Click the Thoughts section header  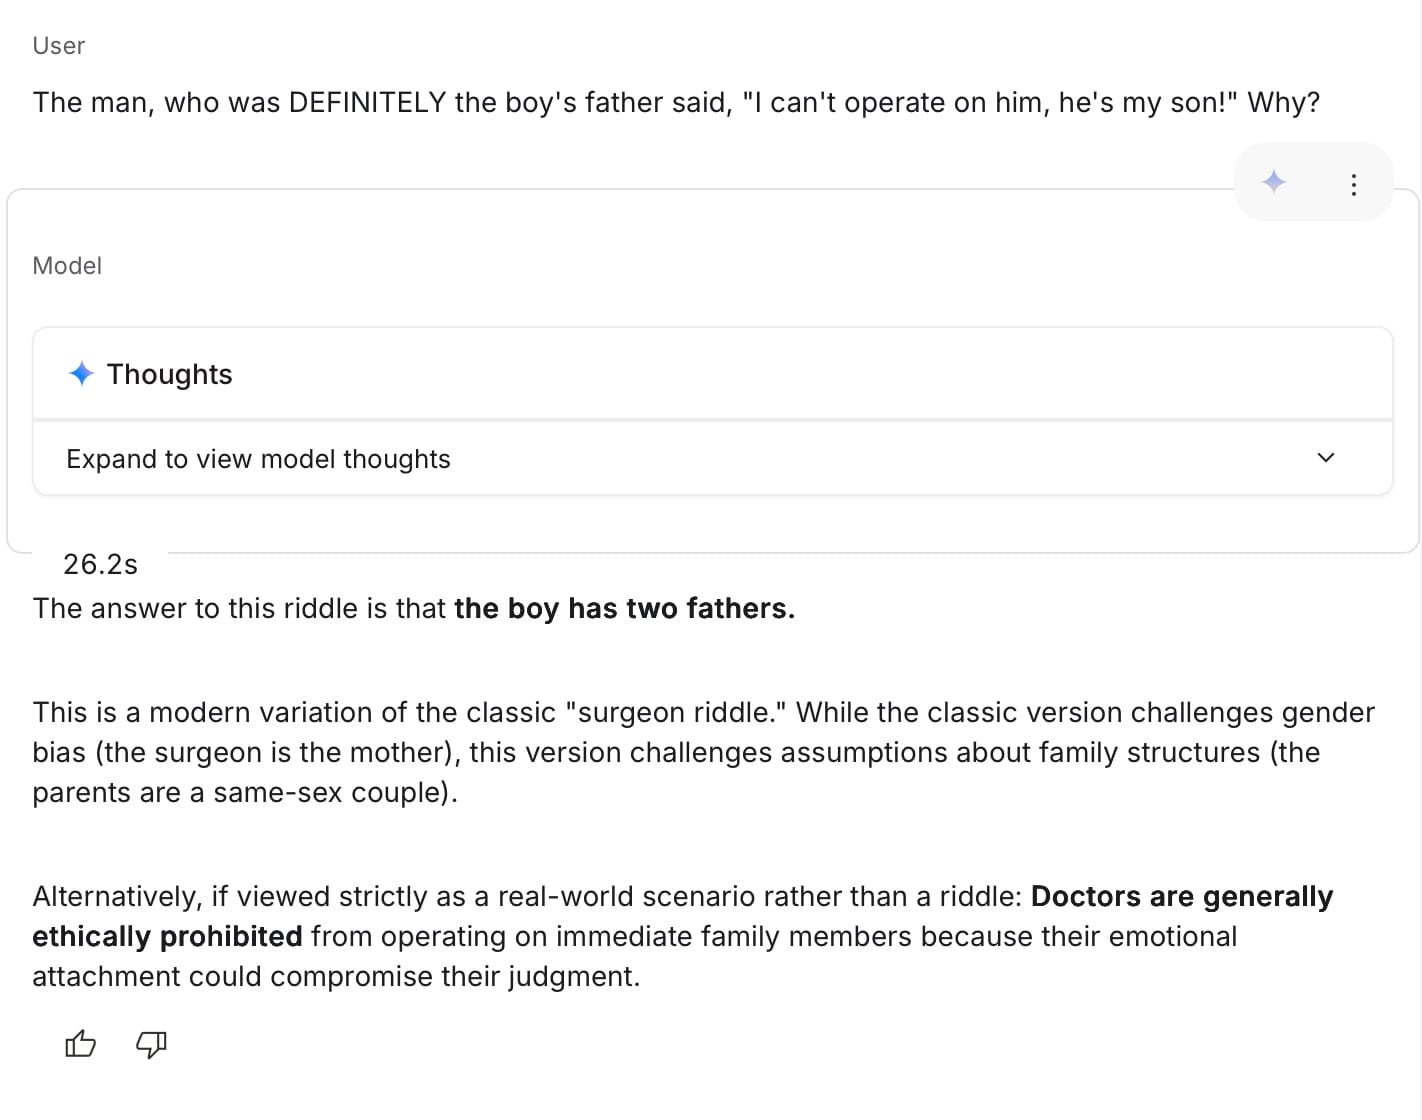point(170,374)
